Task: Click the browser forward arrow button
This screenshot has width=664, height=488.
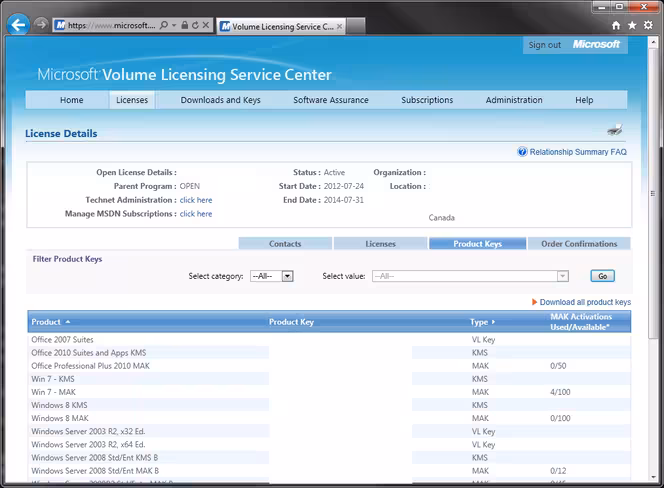Action: click(x=41, y=24)
